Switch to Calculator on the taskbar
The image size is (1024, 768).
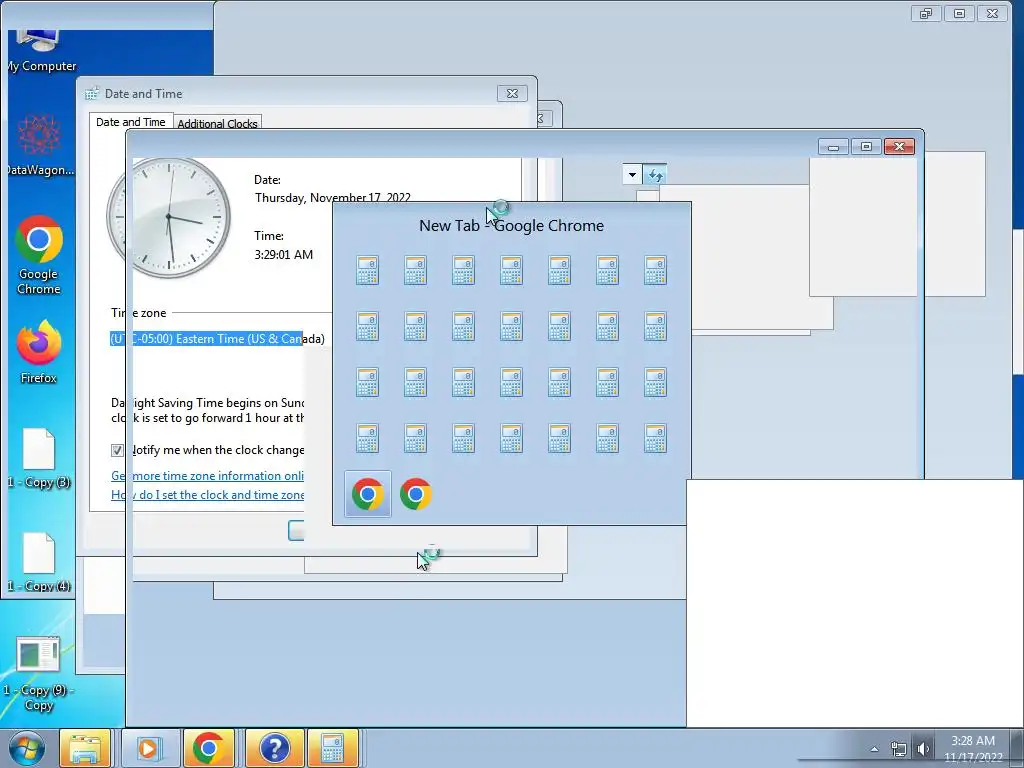pyautogui.click(x=333, y=748)
